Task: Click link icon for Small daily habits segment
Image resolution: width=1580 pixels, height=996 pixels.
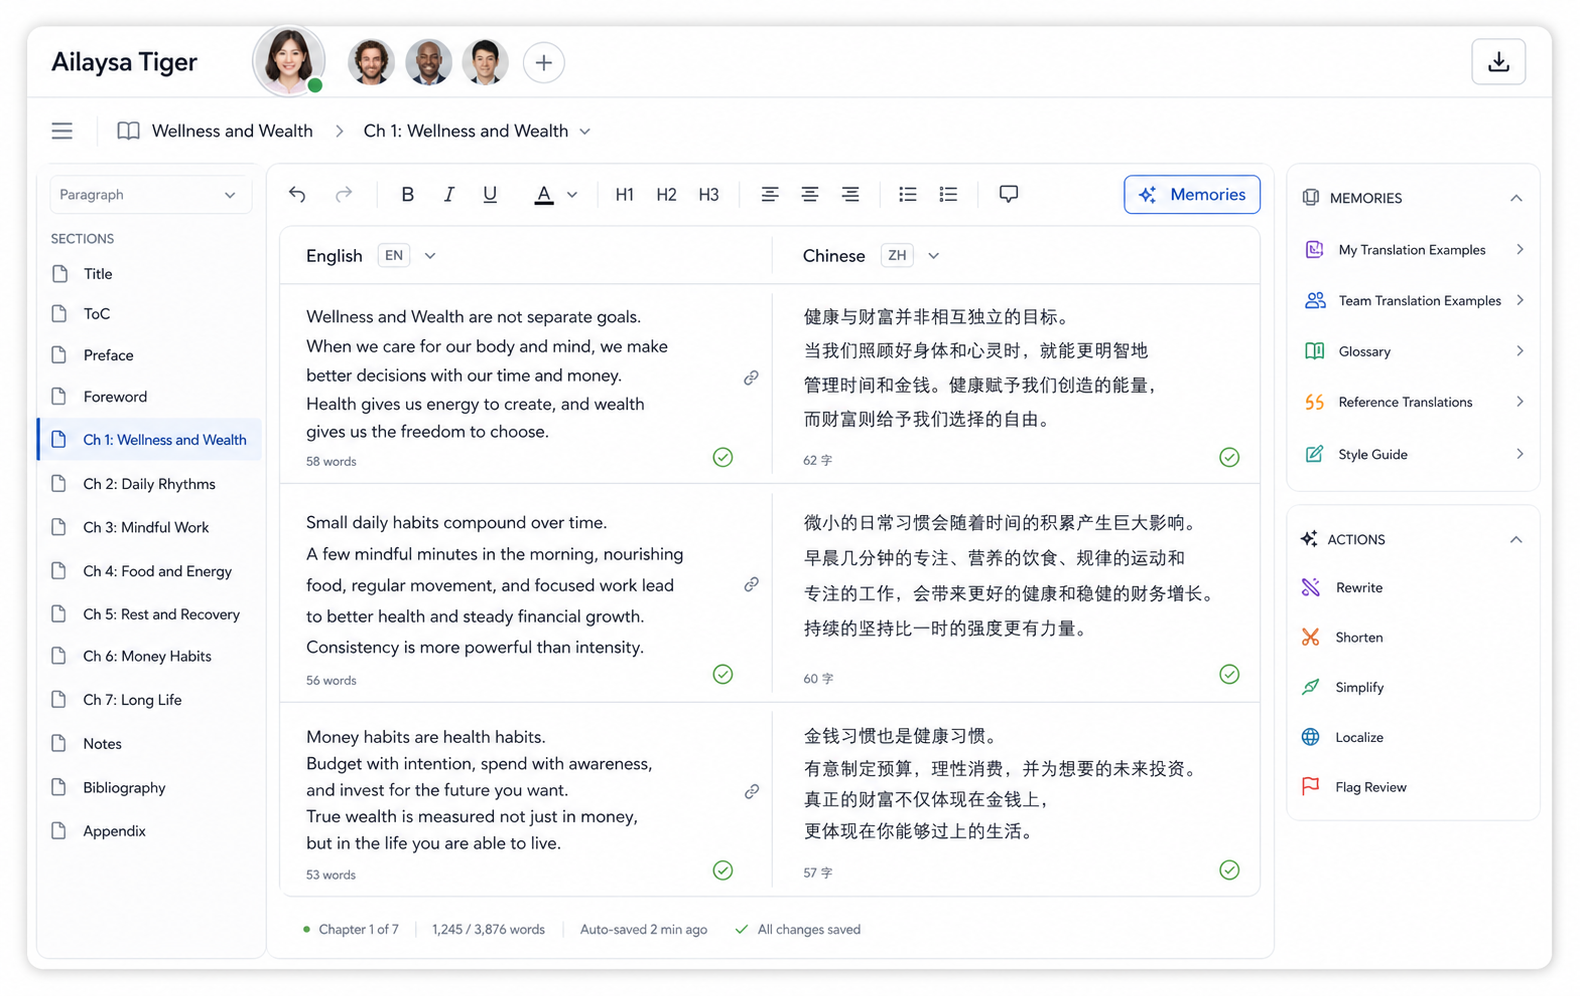Action: click(x=751, y=584)
